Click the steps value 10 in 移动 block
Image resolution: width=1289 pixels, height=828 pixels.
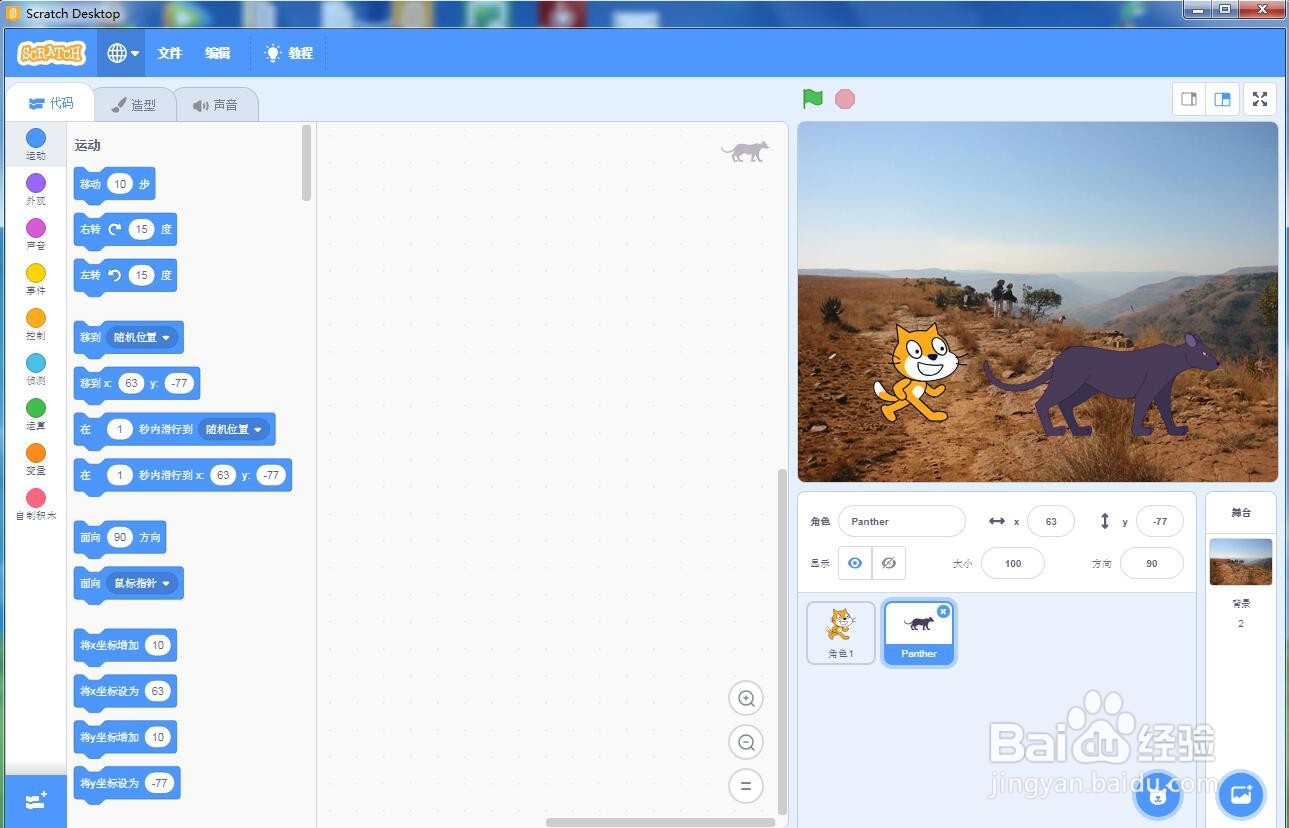coord(120,184)
